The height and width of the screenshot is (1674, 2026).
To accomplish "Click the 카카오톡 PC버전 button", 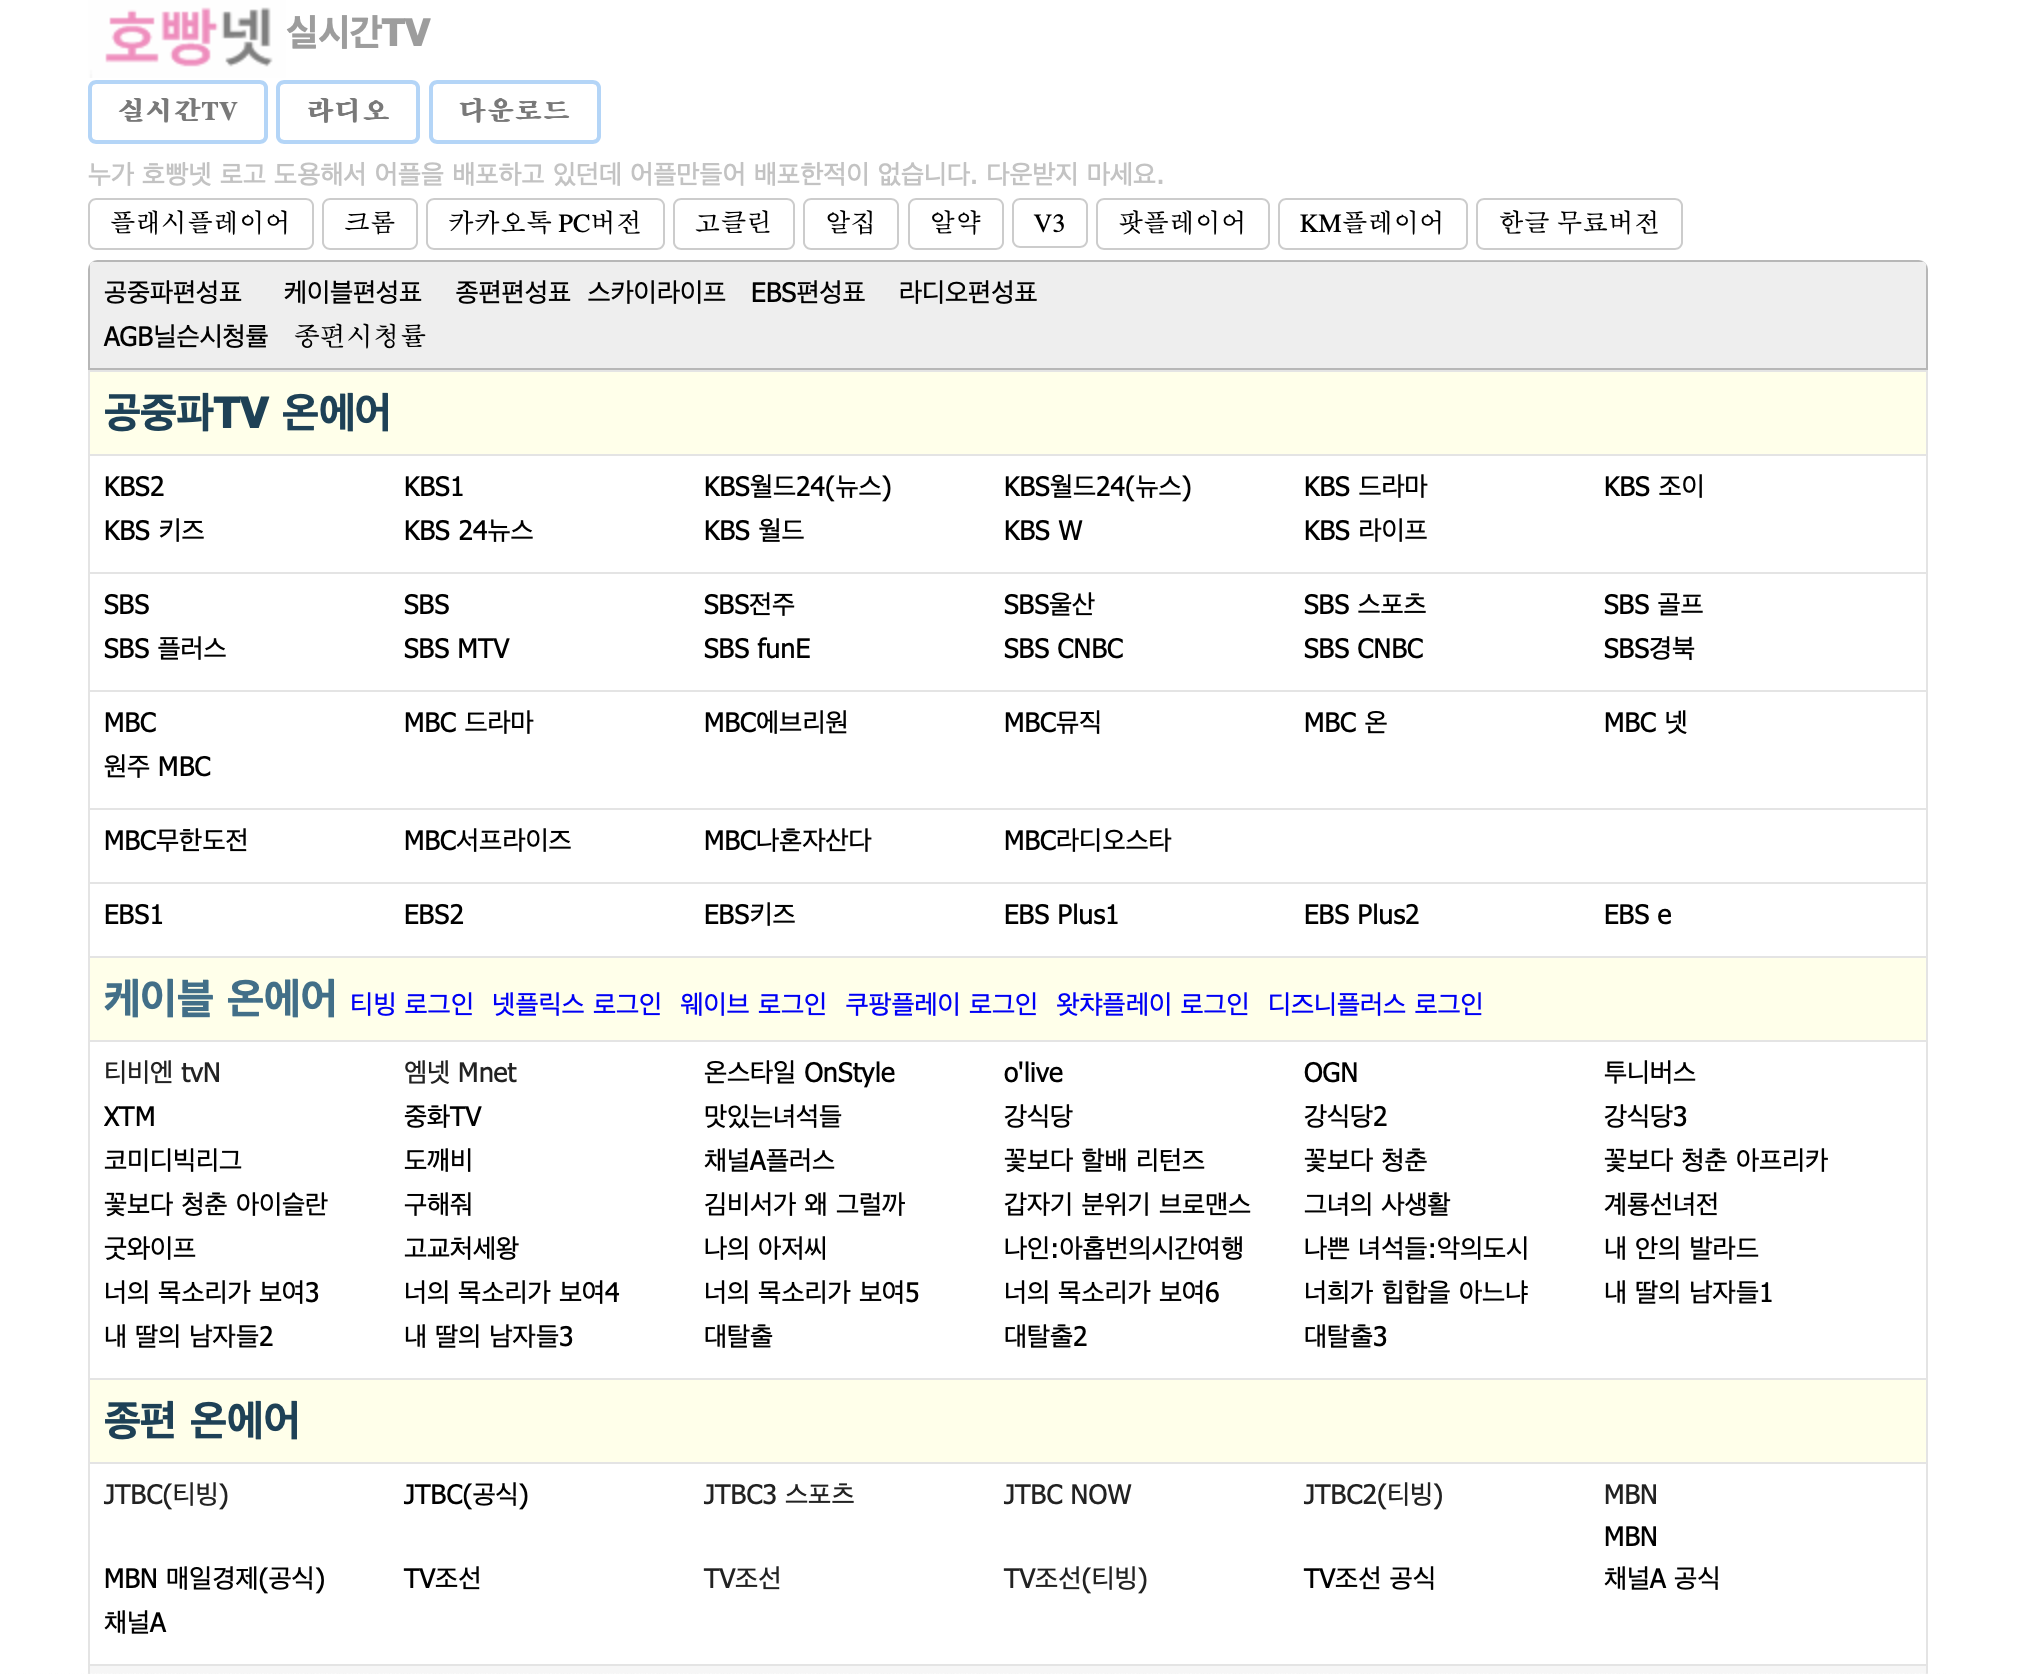I will 544,223.
